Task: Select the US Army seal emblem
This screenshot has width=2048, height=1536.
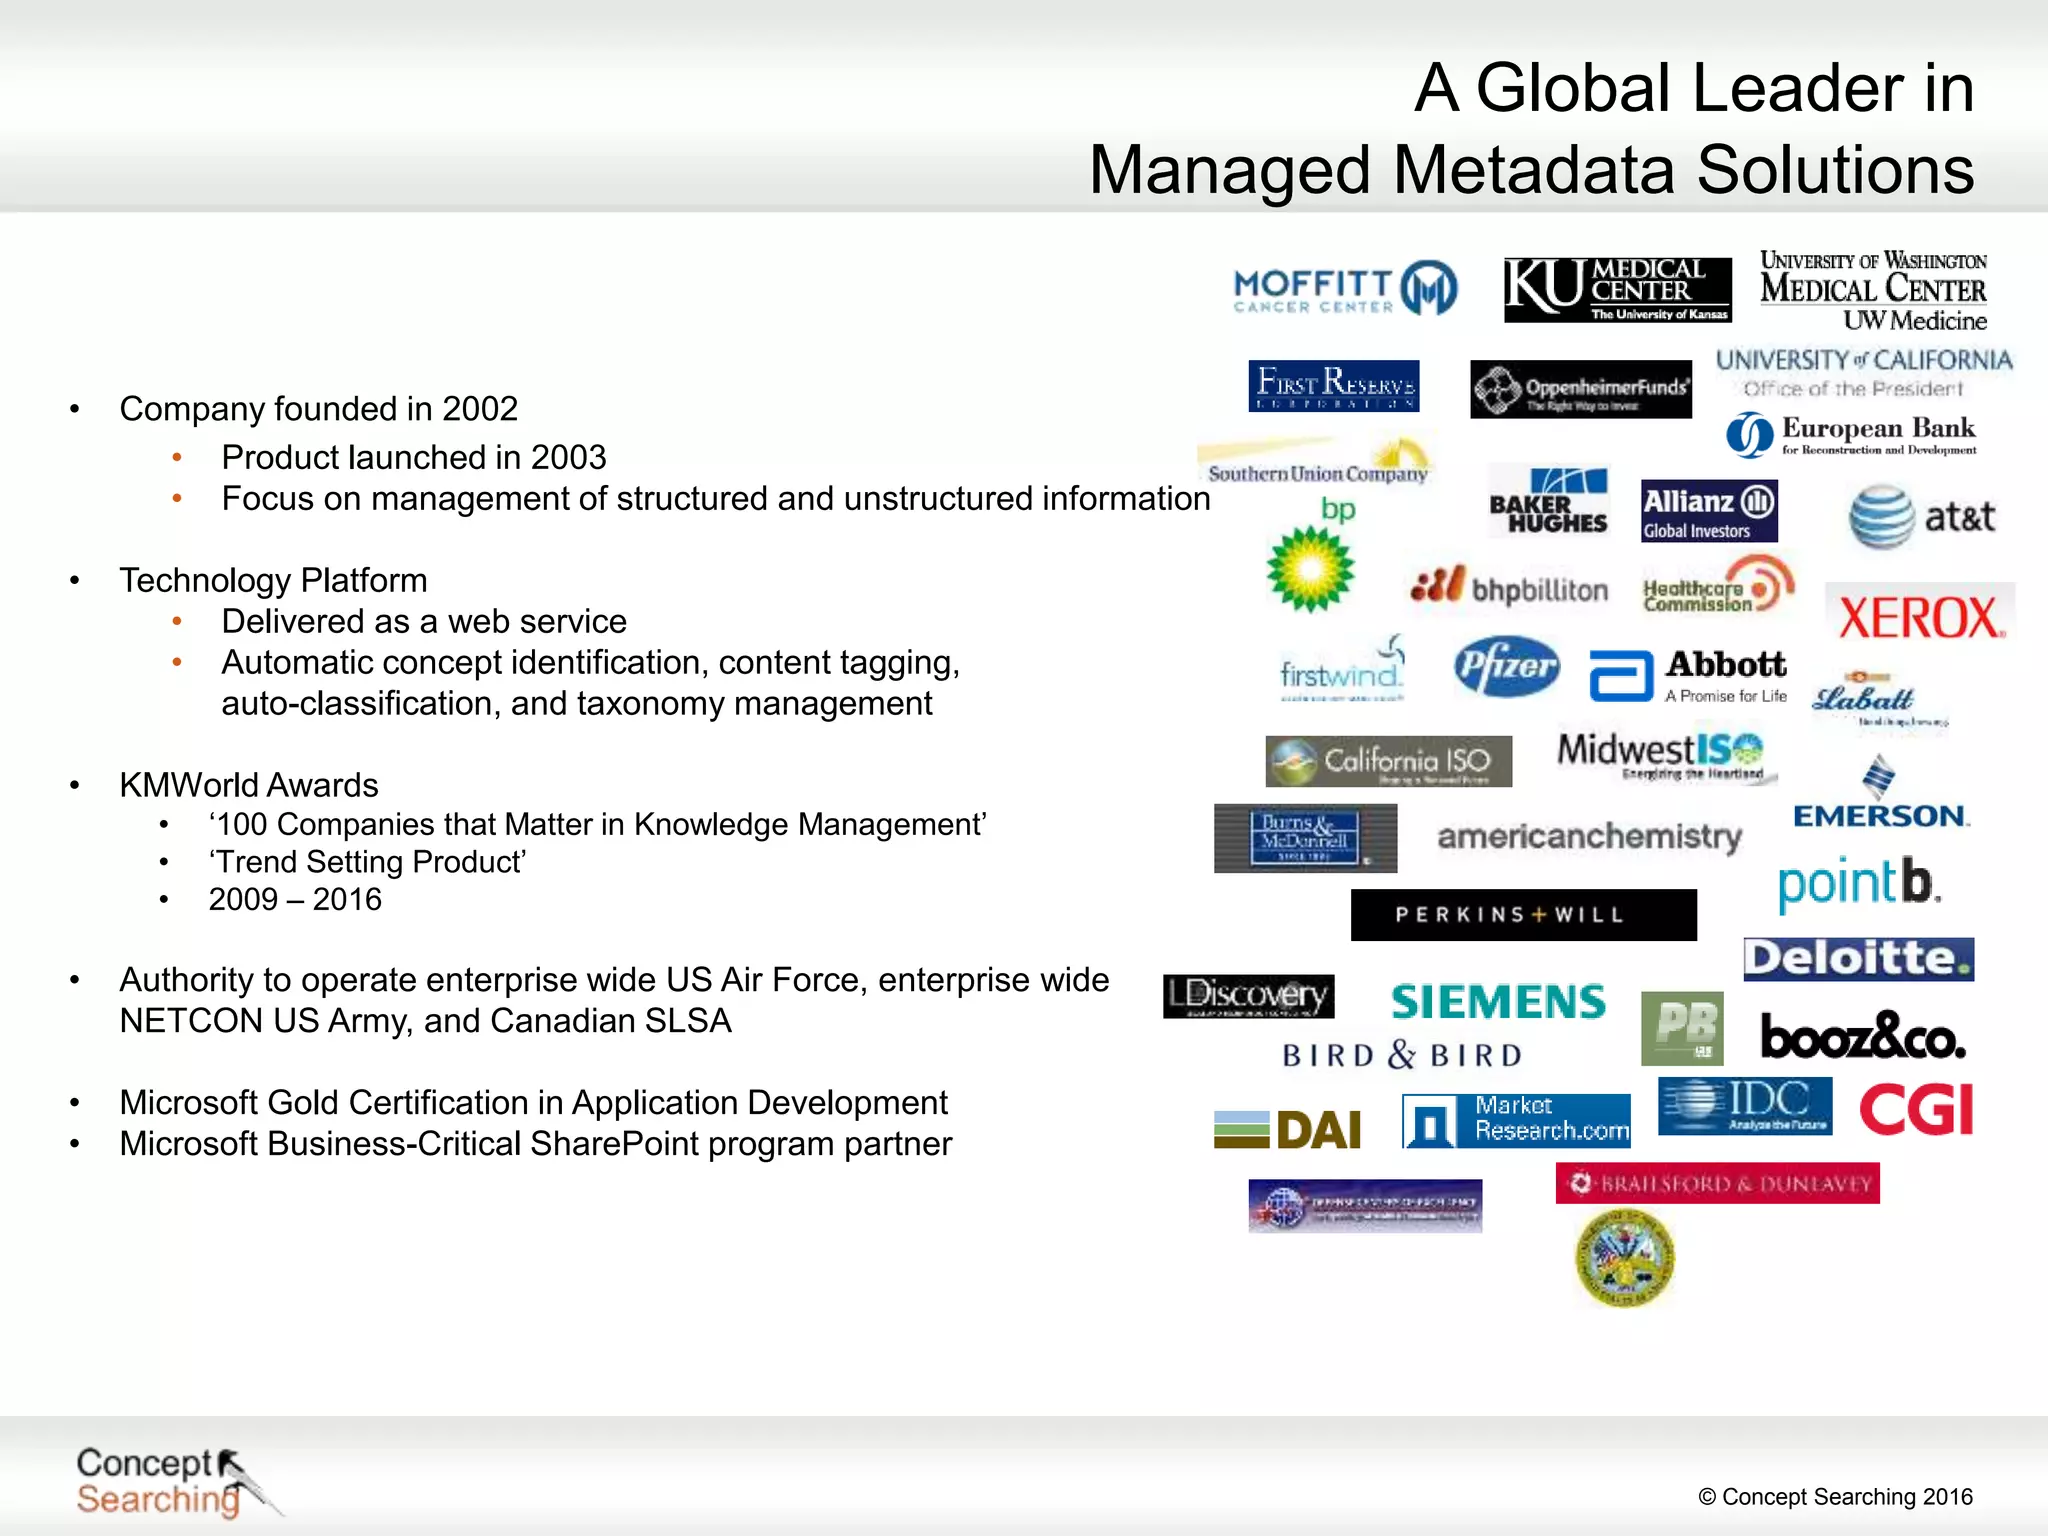Action: [1625, 1258]
